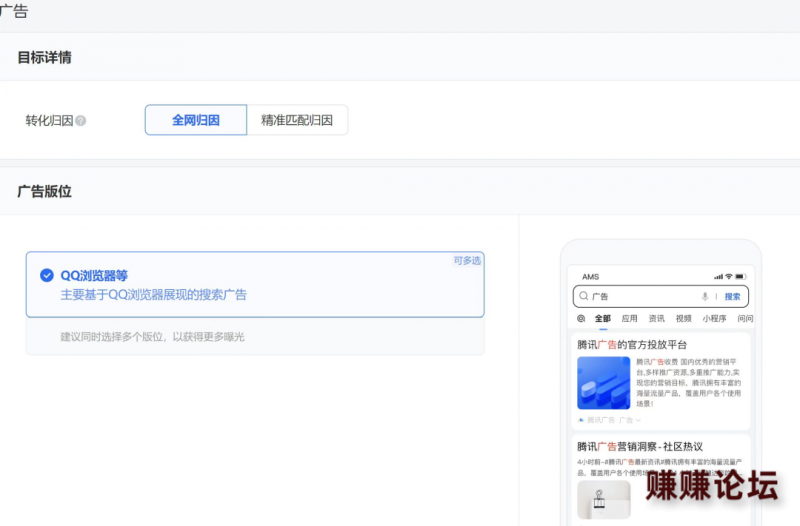Switch to the 应用 tab in preview
Viewport: 800px width, 526px height.
point(630,318)
